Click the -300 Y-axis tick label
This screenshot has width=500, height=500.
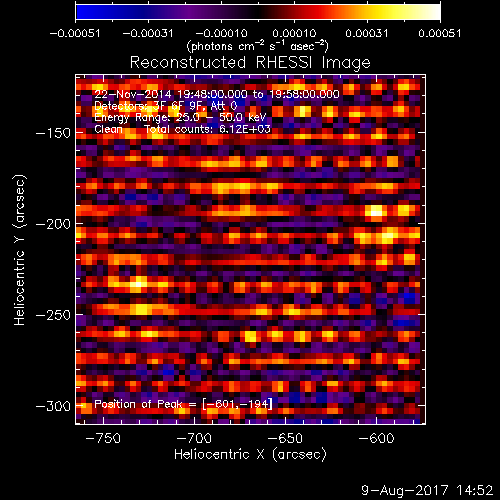coord(53,406)
